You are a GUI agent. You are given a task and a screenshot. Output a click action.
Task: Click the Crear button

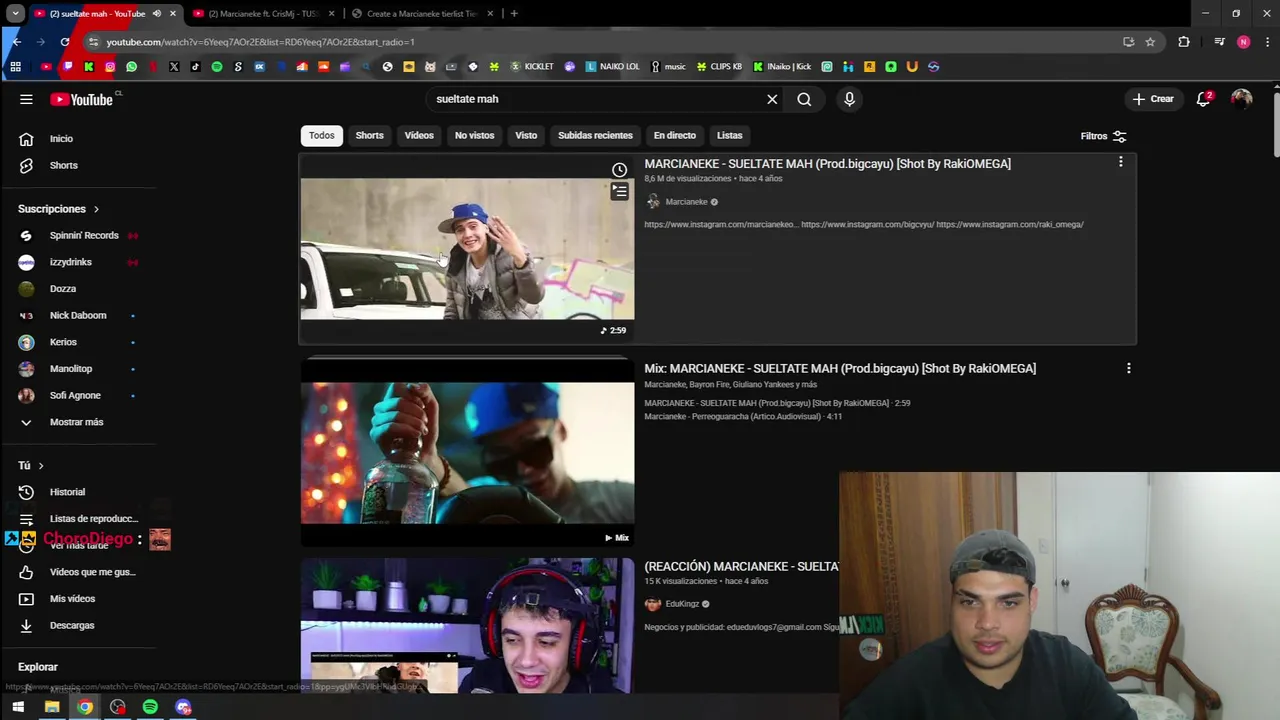(x=1153, y=99)
